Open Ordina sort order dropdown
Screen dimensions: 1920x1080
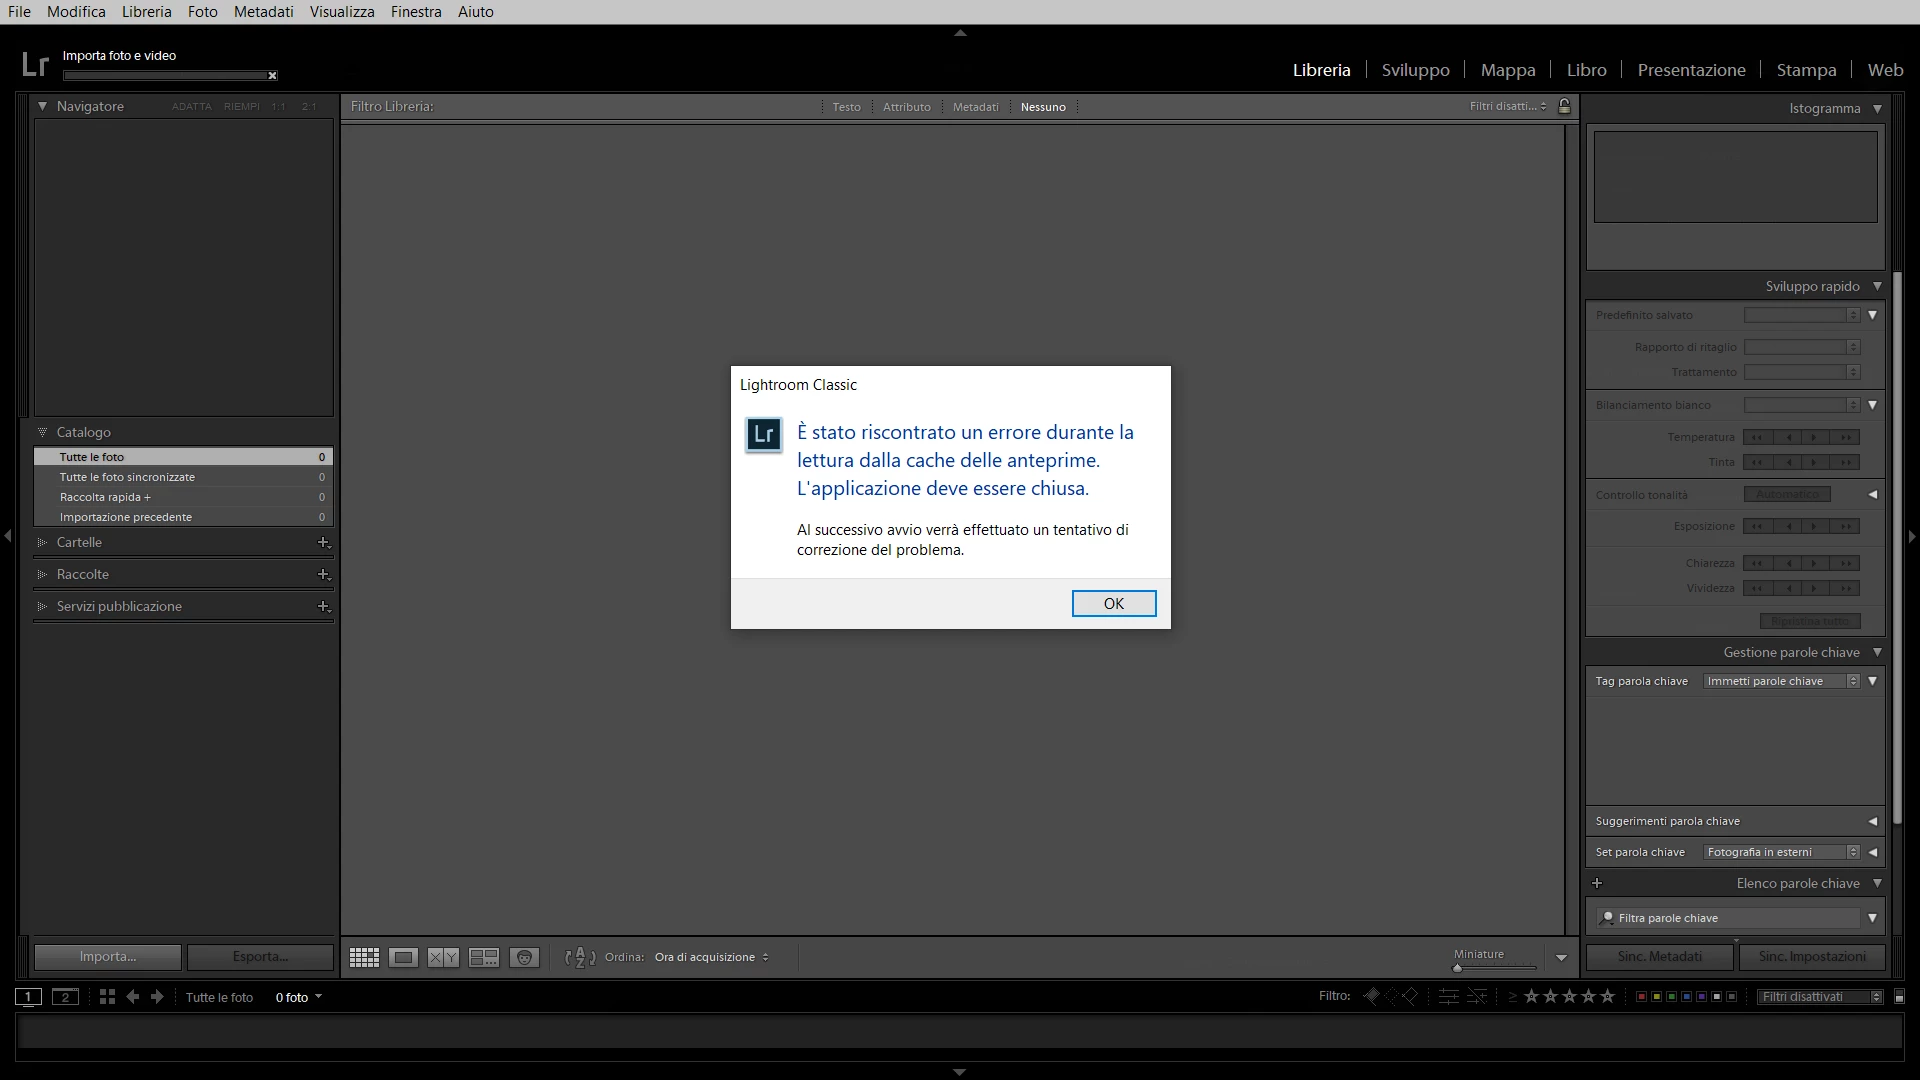[711, 958]
